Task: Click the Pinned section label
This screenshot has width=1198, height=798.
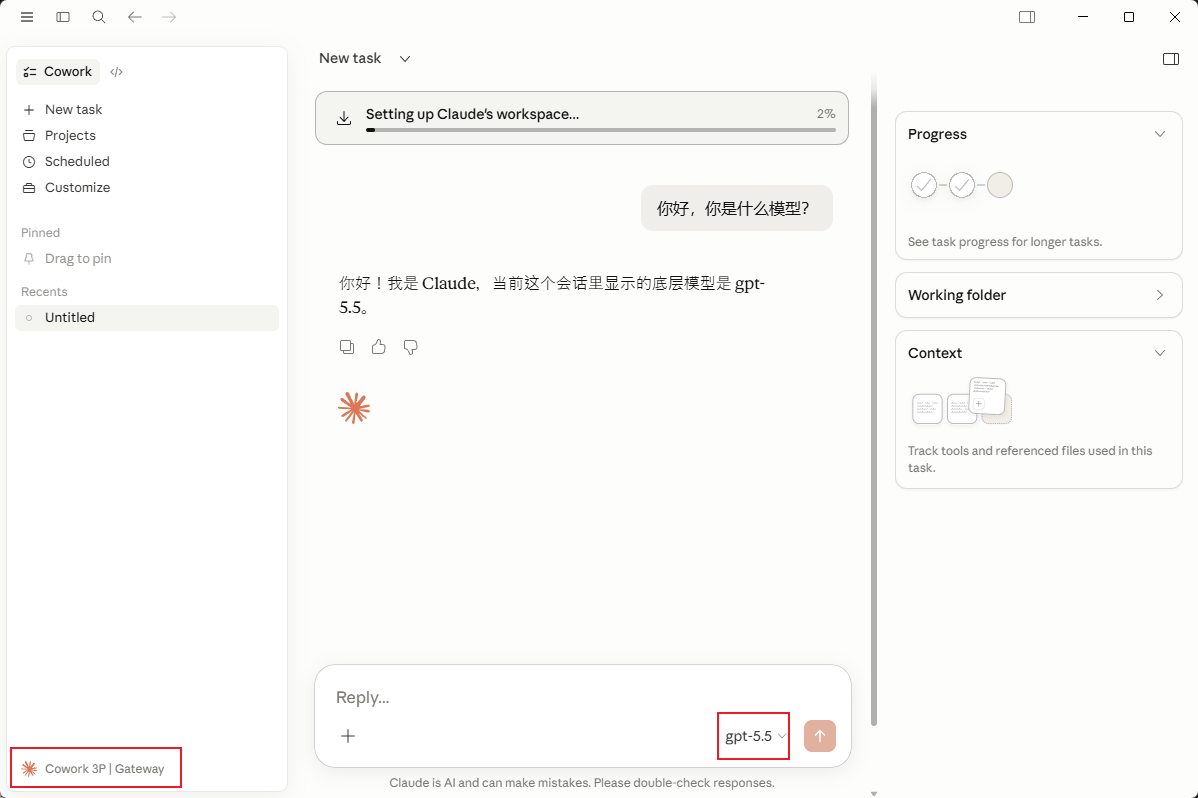Action: tap(40, 232)
